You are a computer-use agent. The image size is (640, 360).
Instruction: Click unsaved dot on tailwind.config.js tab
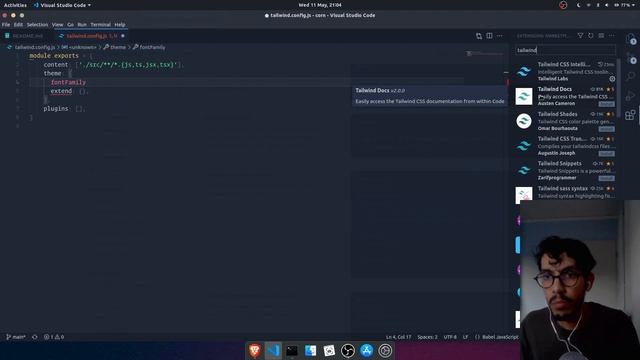click(123, 36)
